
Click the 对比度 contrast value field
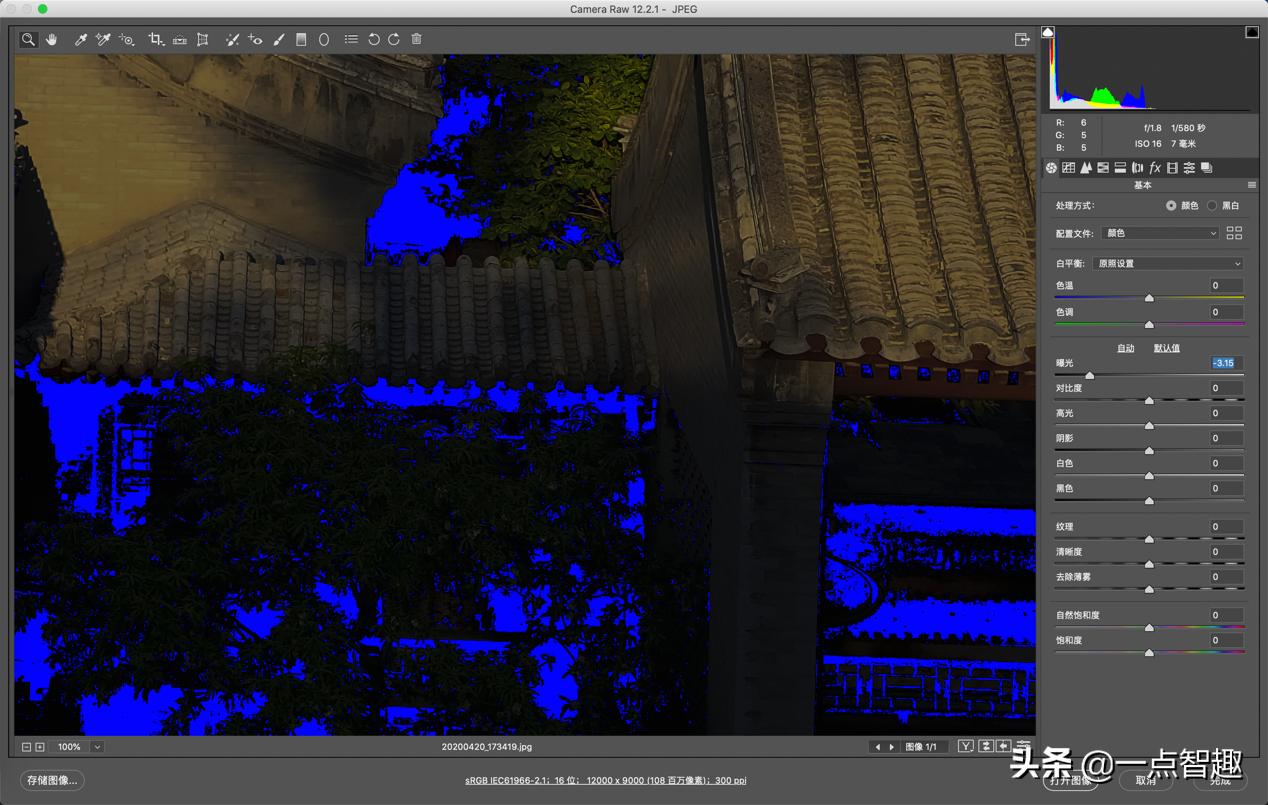tap(1227, 388)
